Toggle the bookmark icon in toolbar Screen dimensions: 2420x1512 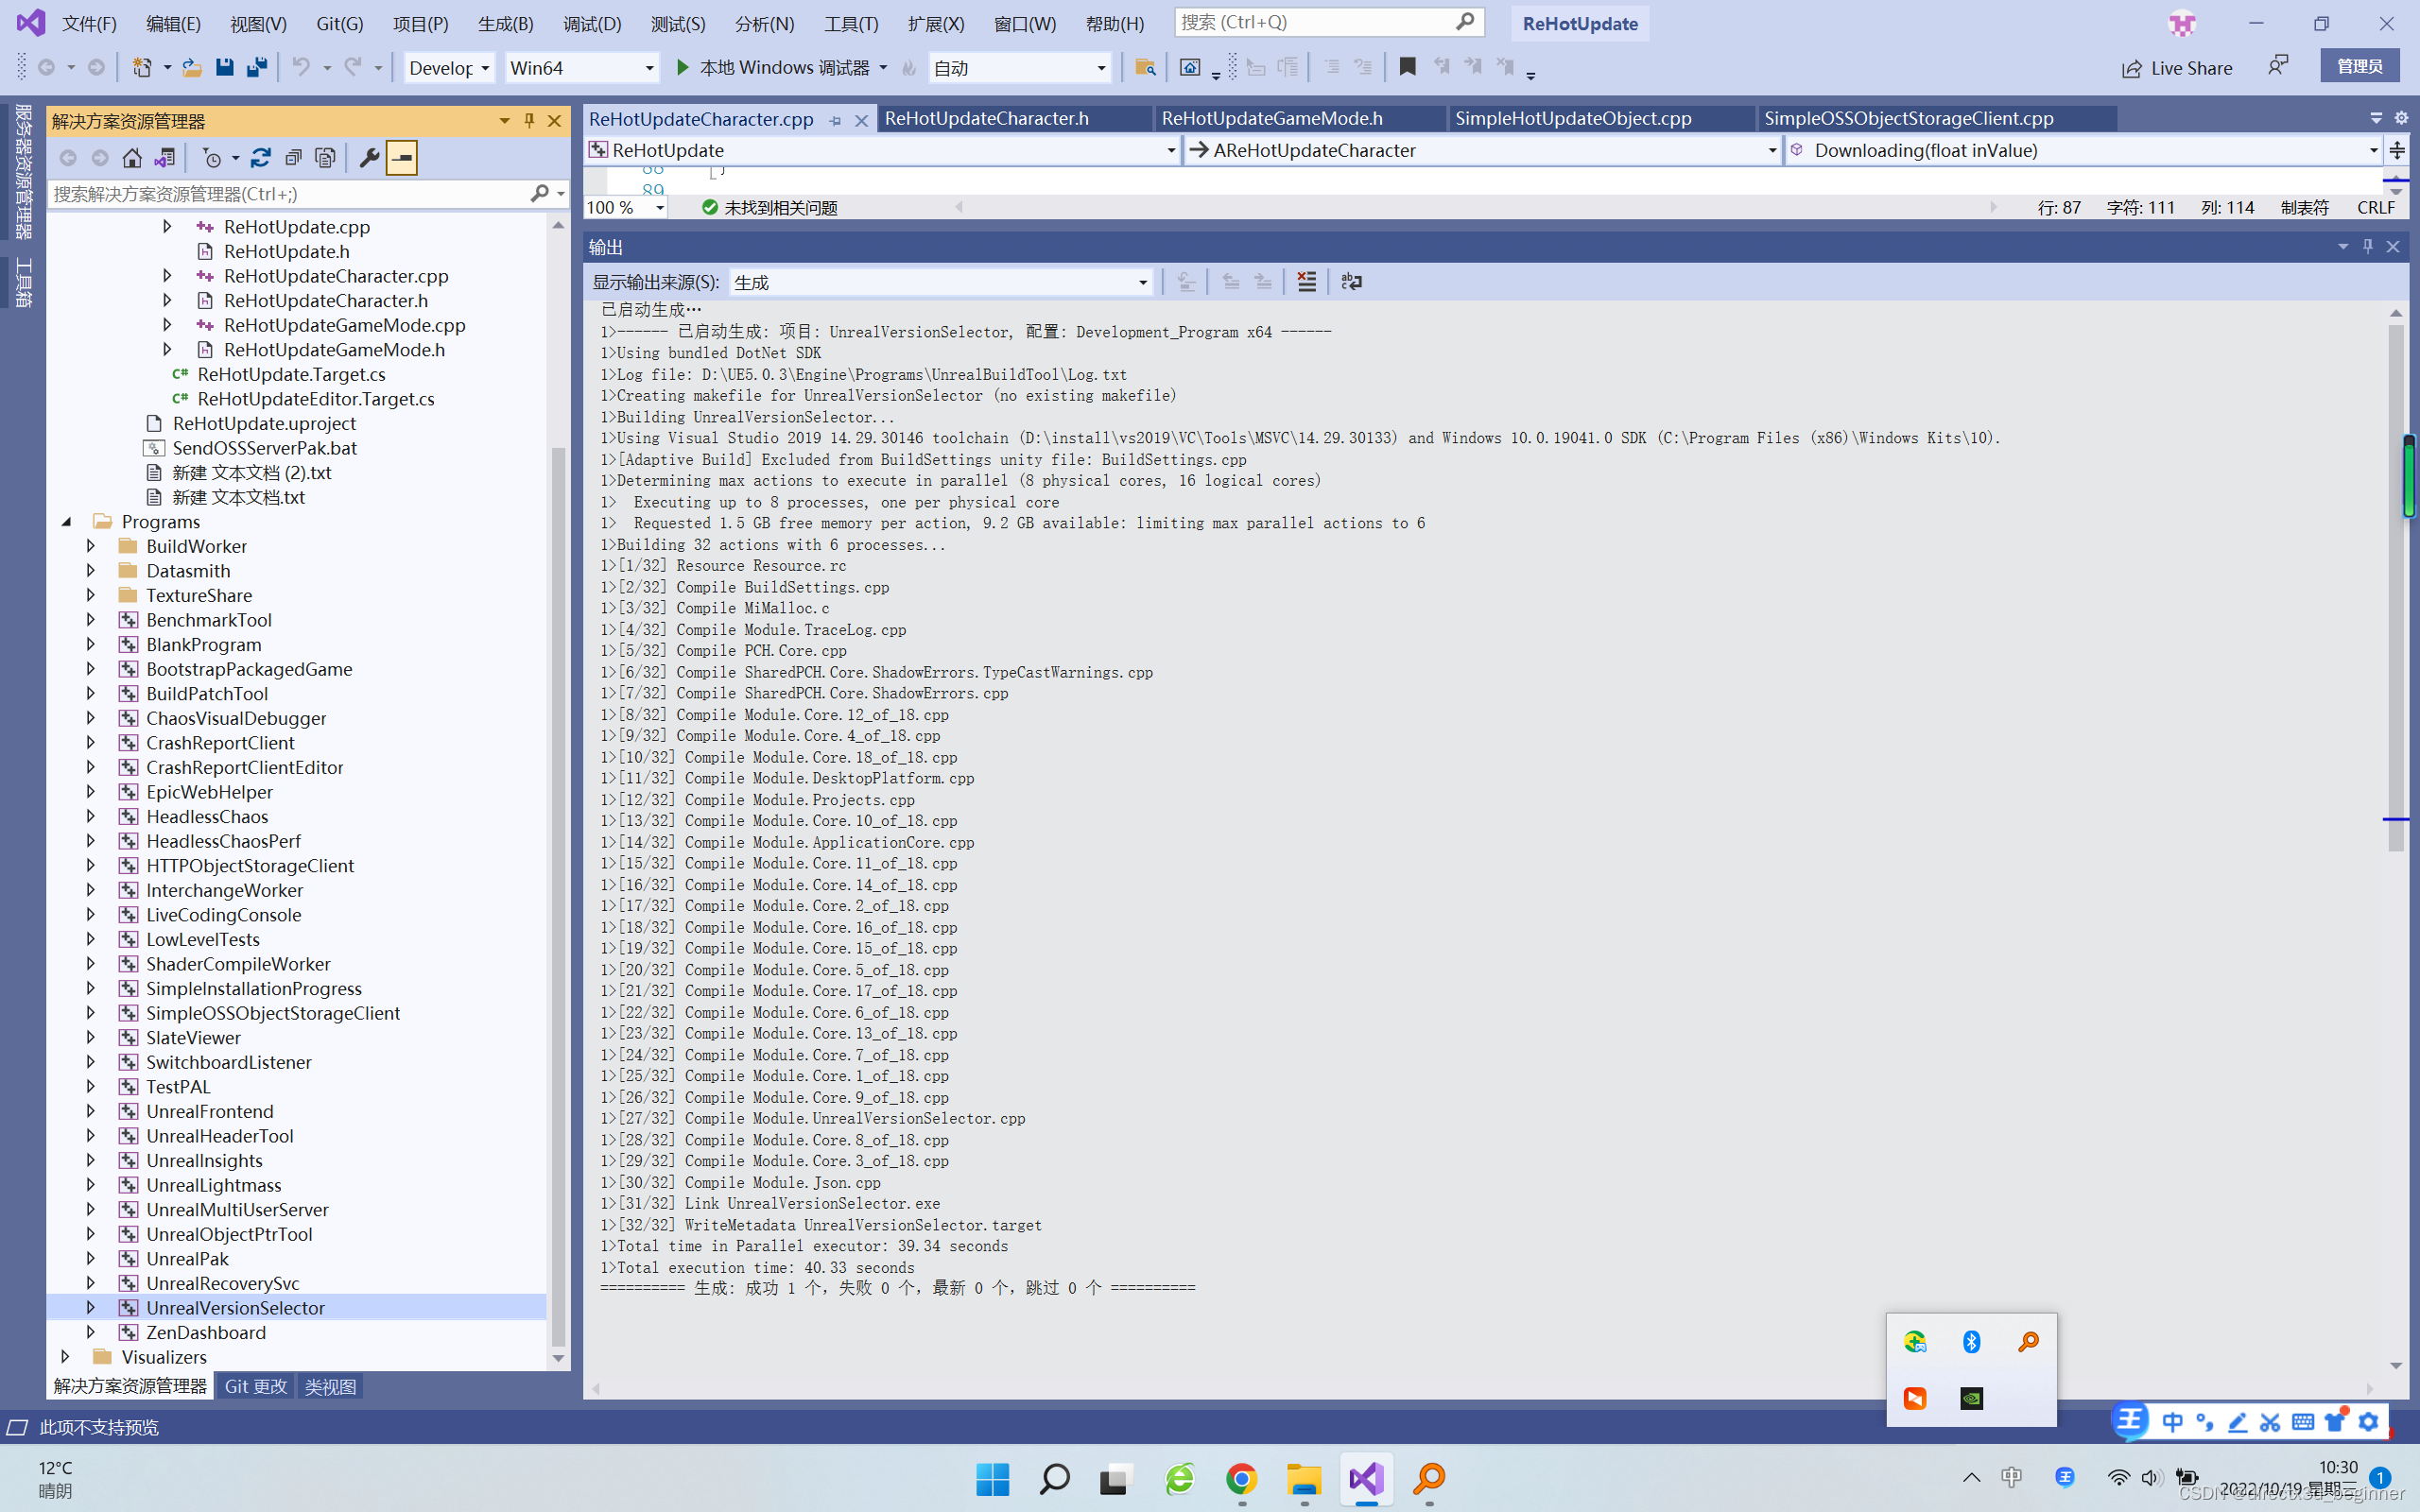tap(1407, 67)
